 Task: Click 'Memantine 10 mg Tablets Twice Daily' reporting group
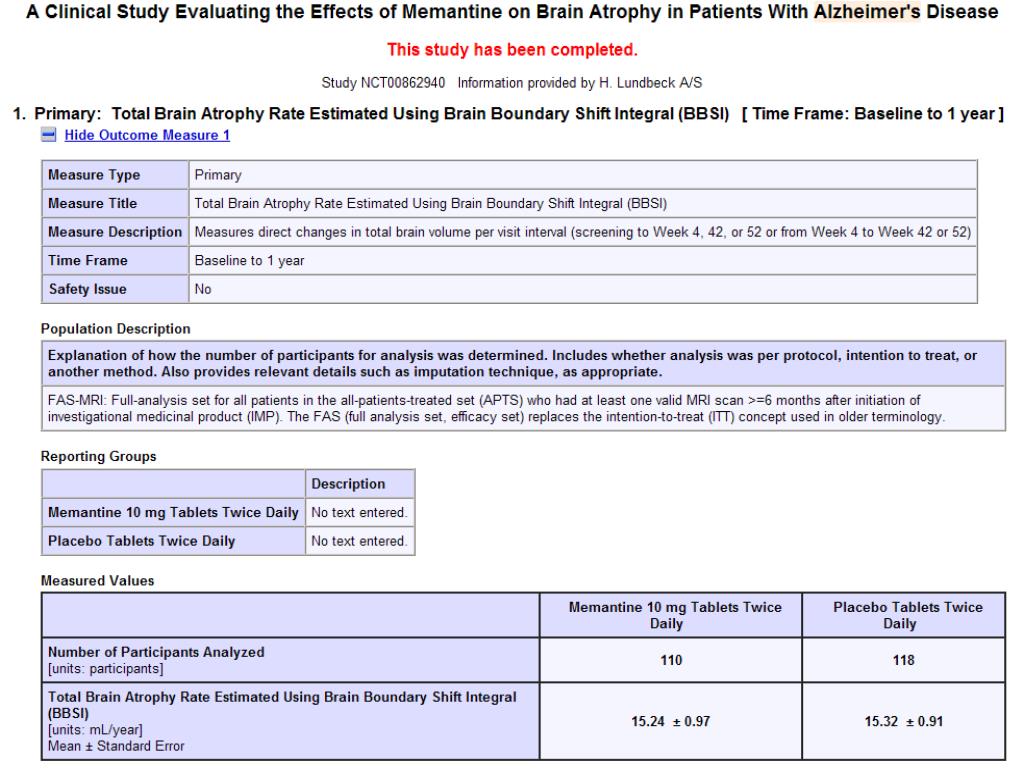pyautogui.click(x=173, y=513)
